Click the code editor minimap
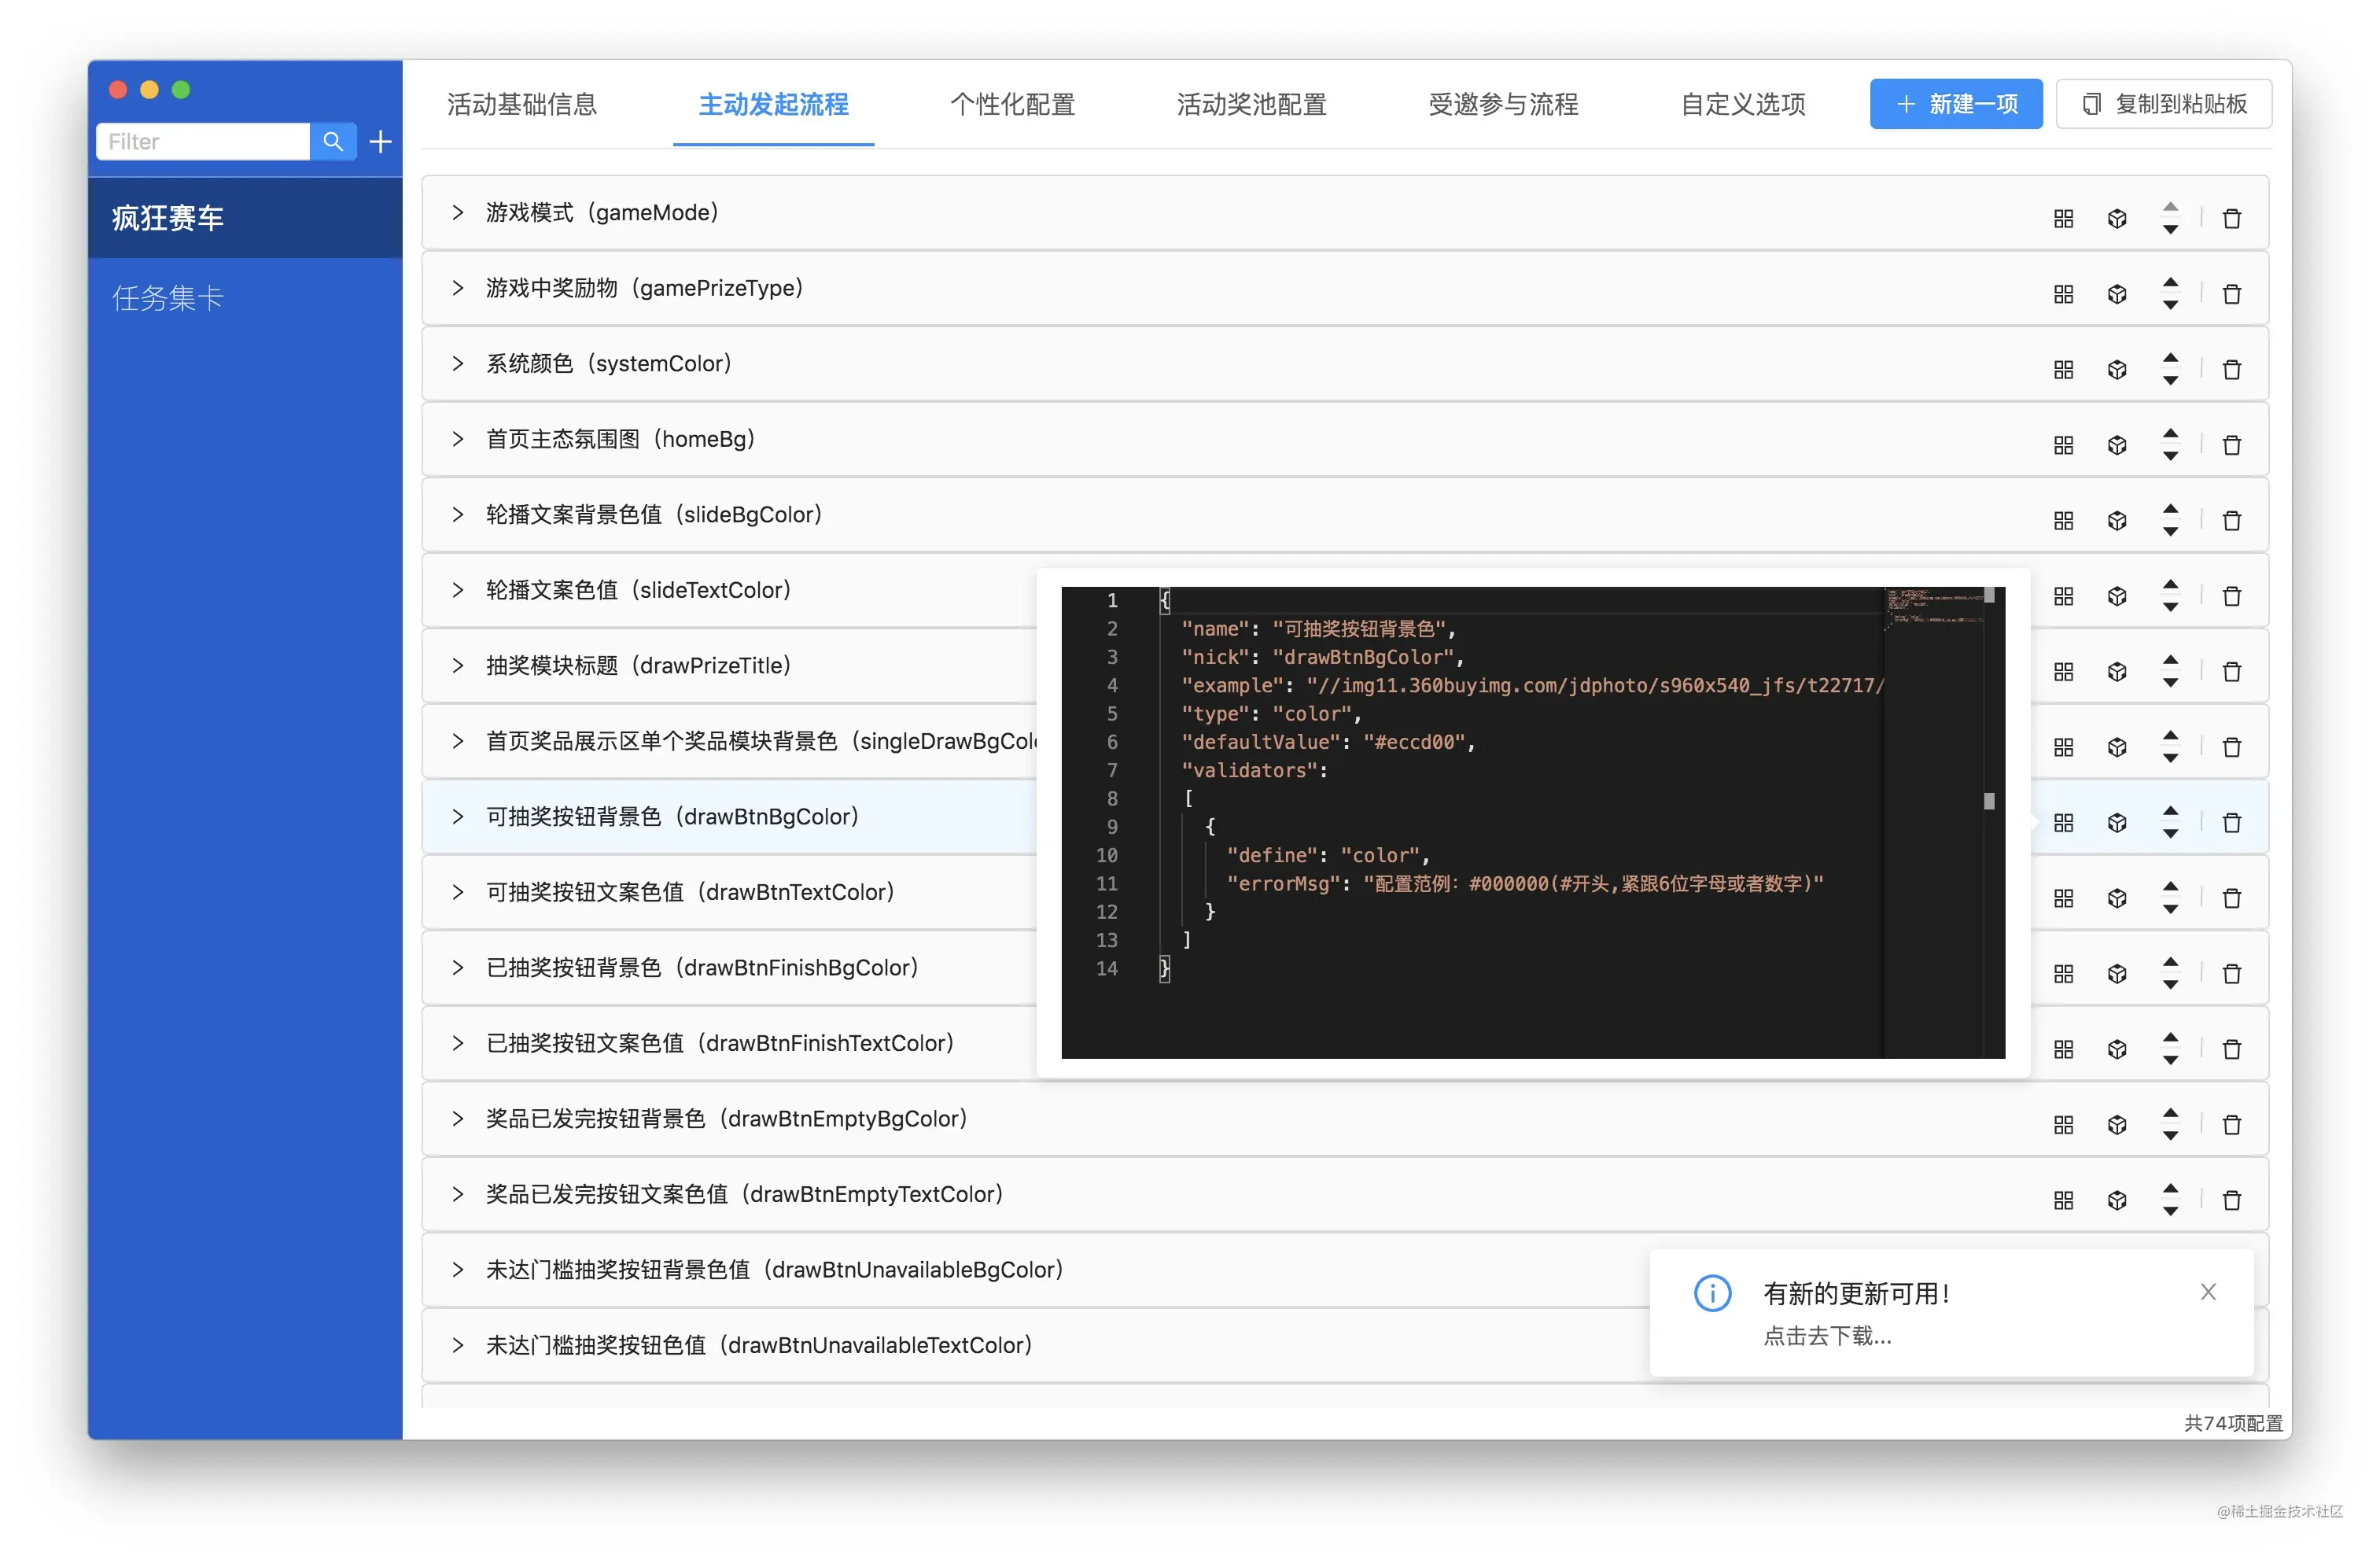The width and height of the screenshot is (2380, 1556). pyautogui.click(x=1933, y=821)
